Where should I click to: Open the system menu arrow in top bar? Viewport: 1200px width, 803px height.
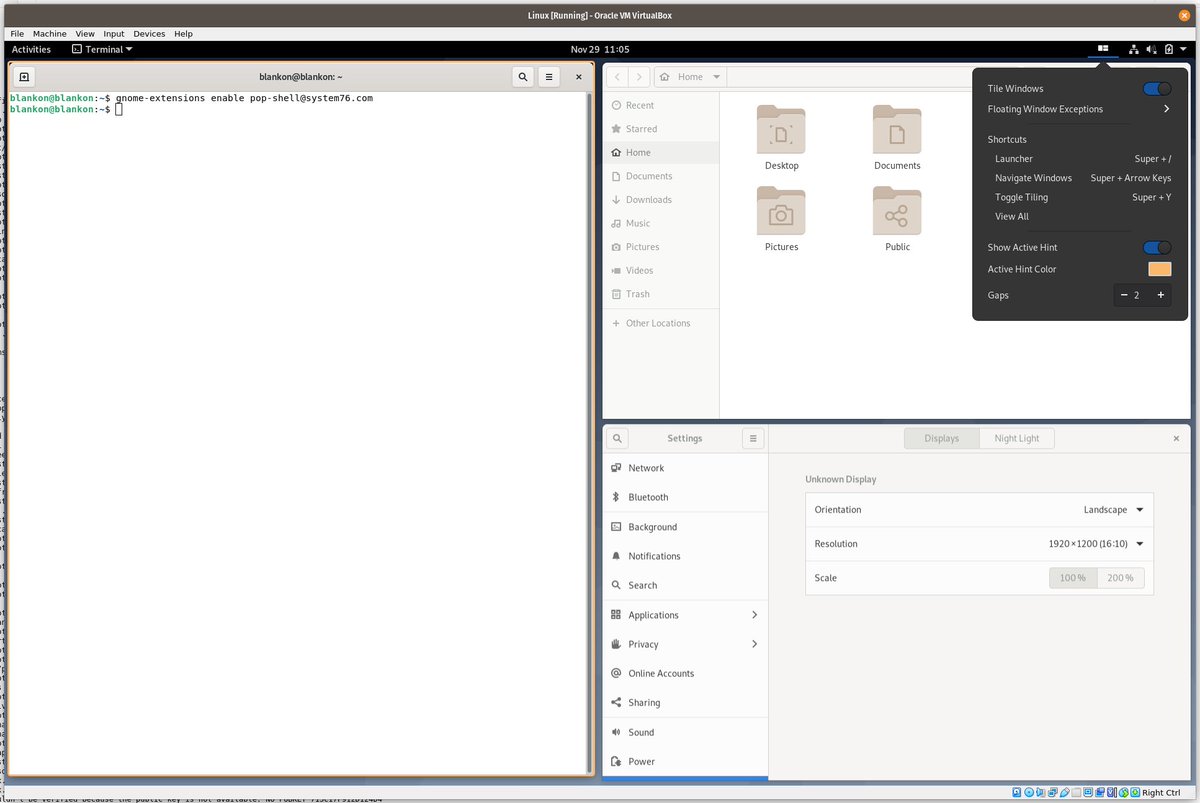1183,49
